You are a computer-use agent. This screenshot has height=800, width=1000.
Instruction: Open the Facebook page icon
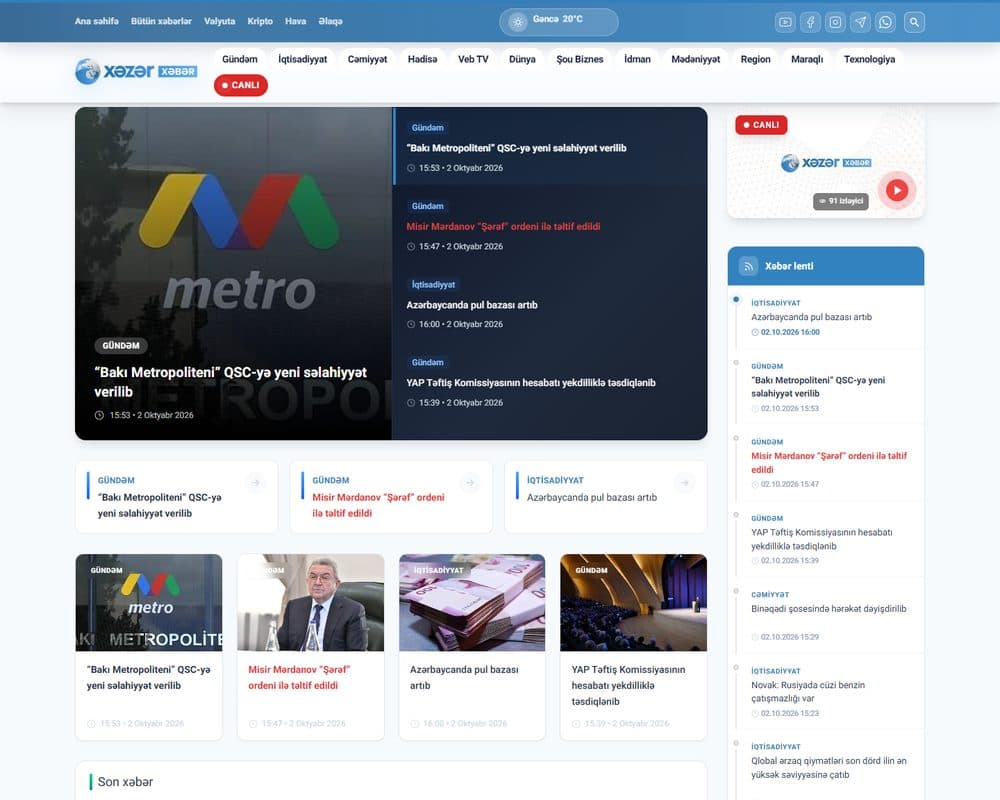810,22
